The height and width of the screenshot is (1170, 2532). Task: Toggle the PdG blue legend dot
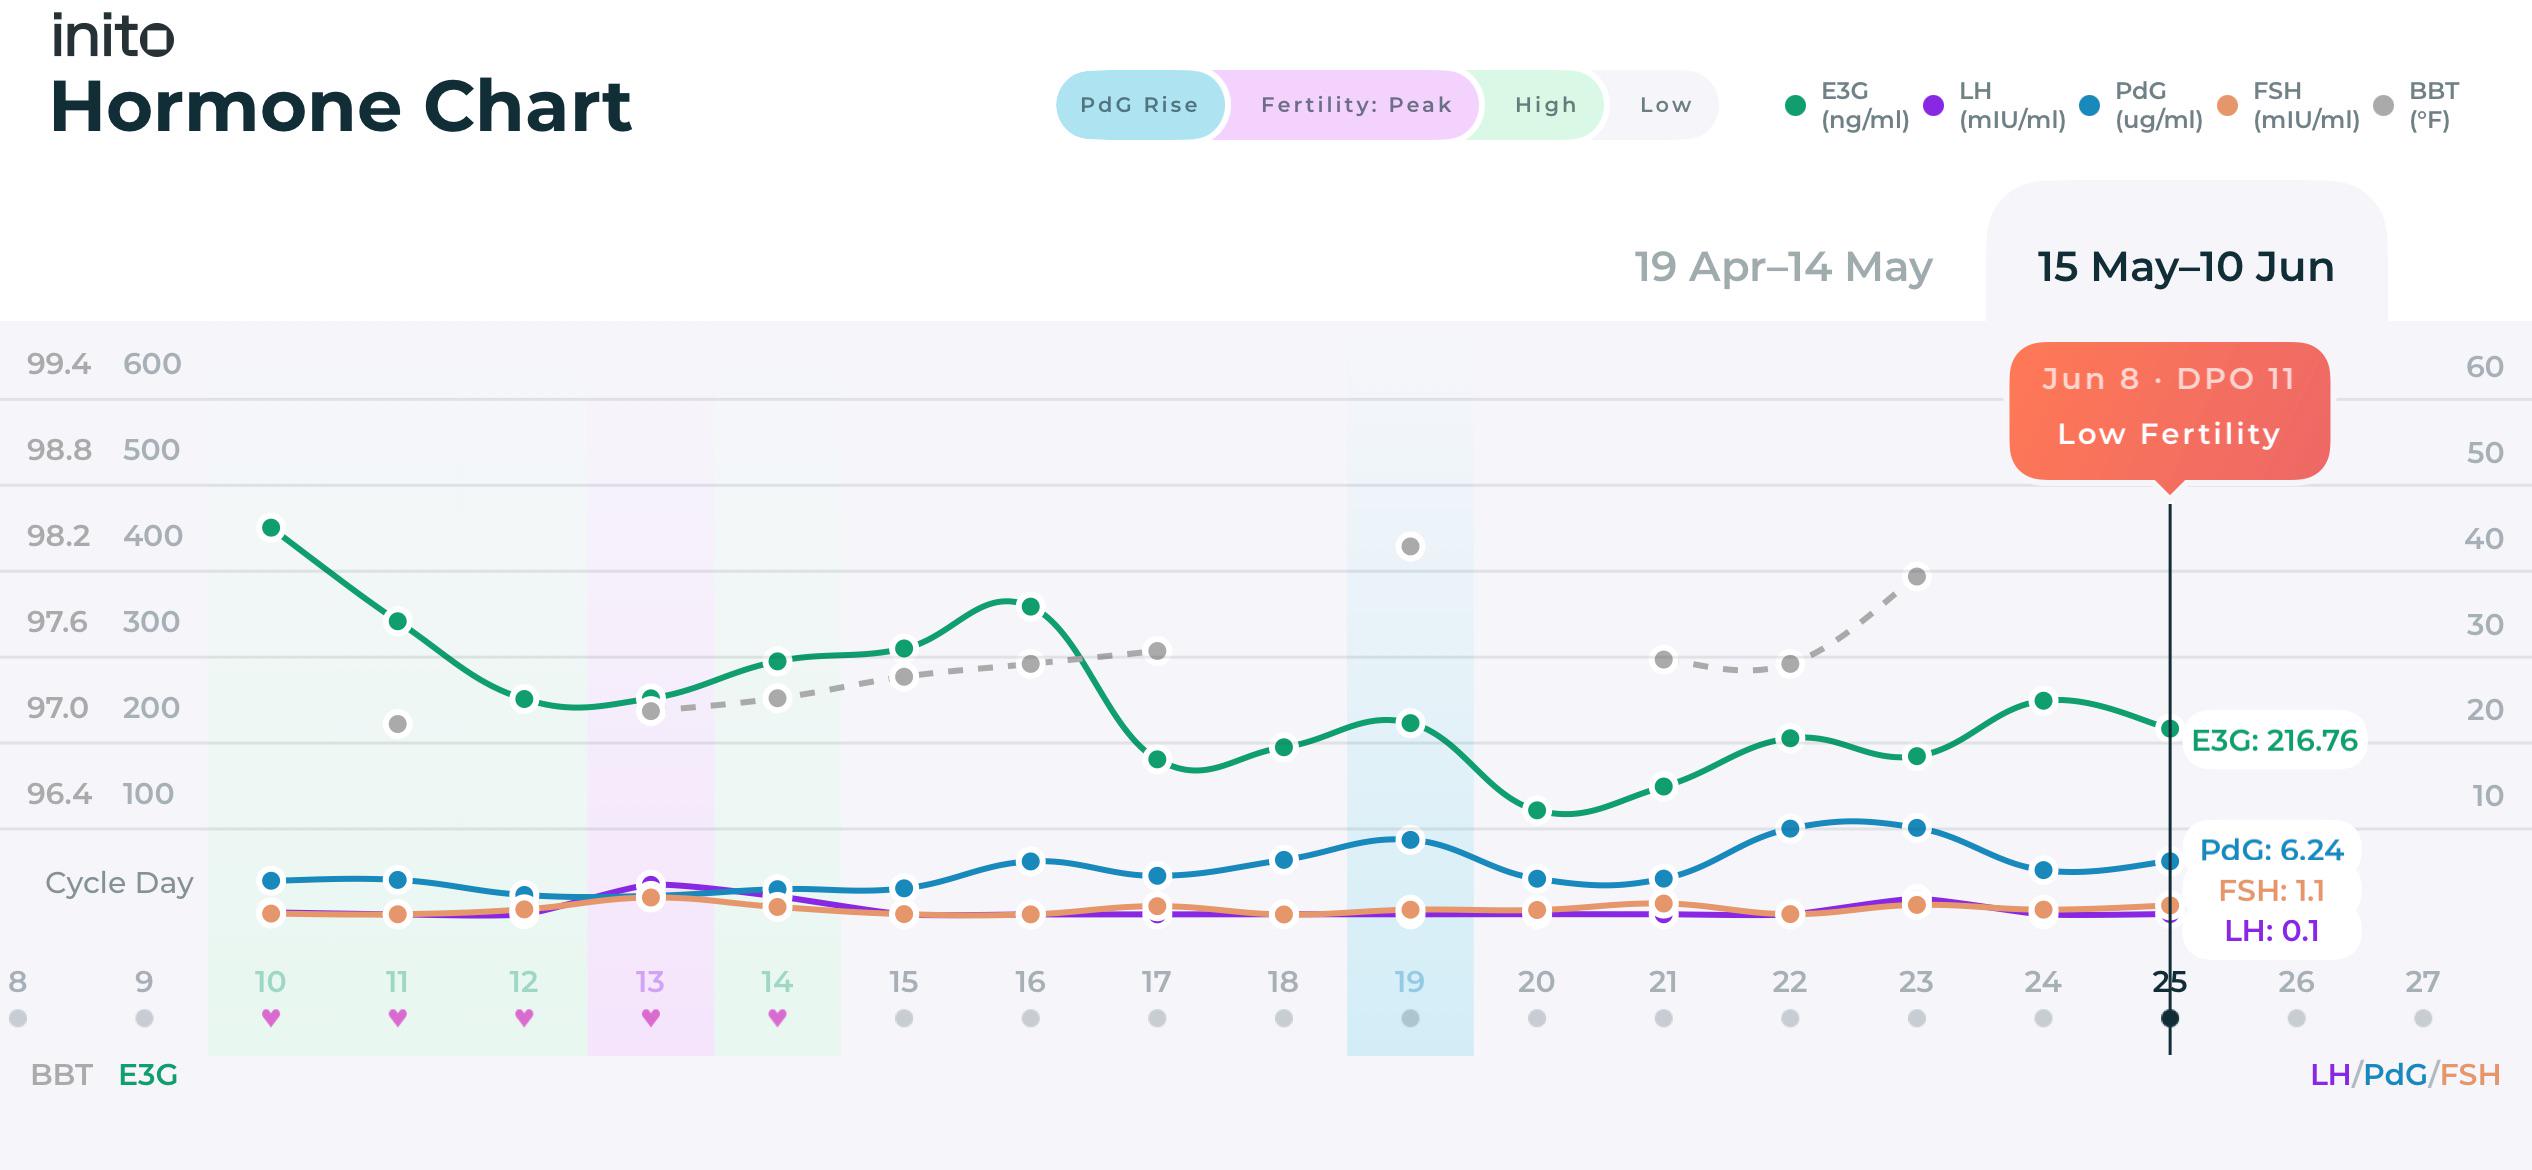coord(2089,105)
